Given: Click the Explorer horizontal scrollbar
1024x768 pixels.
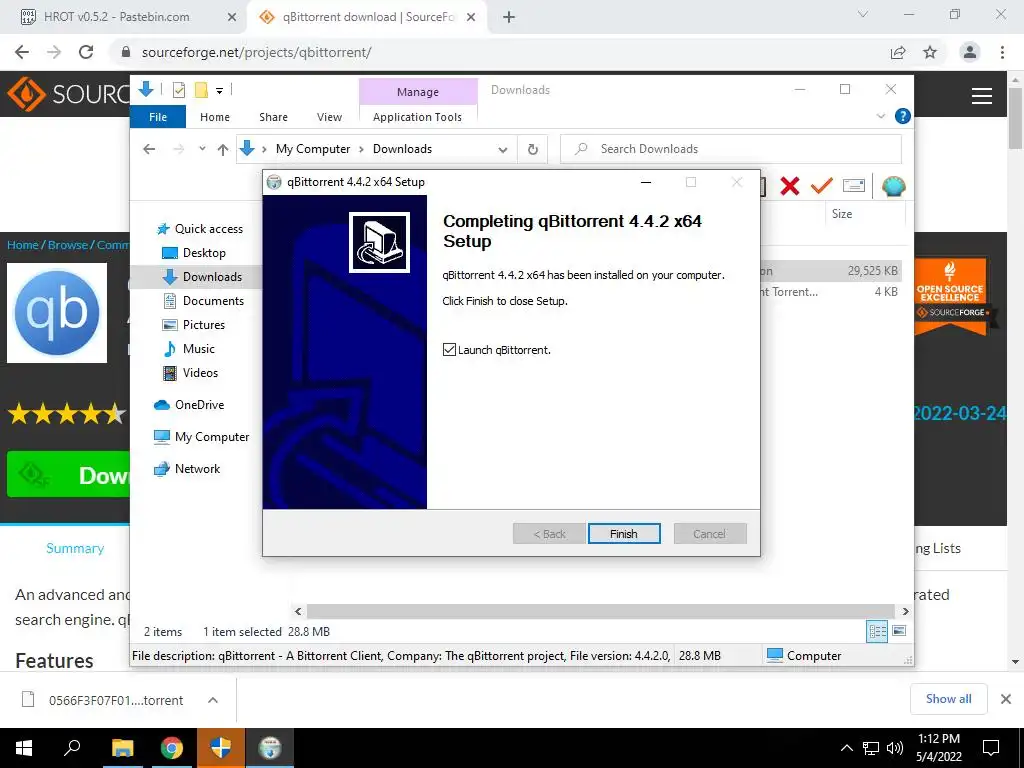Looking at the screenshot, I should (x=600, y=611).
